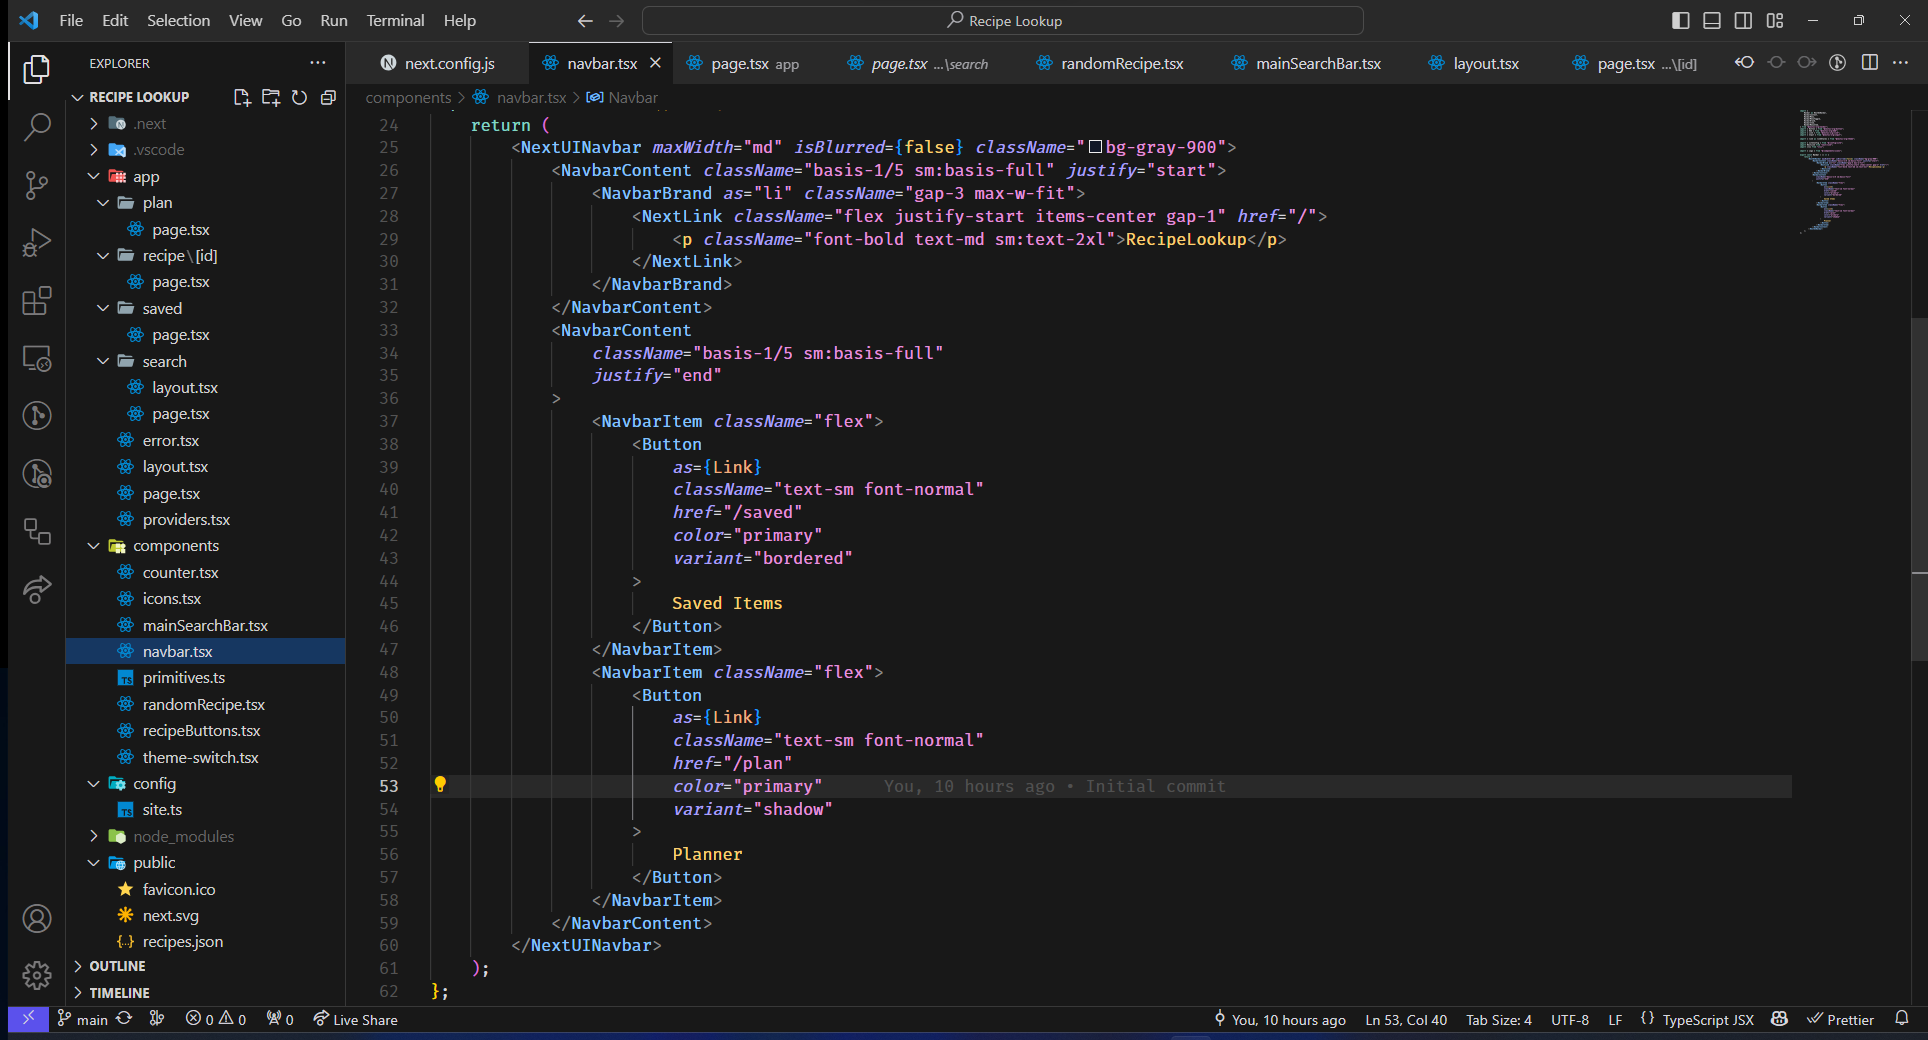The height and width of the screenshot is (1040, 1928).
Task: Click the split editor right icon
Action: (x=1869, y=63)
